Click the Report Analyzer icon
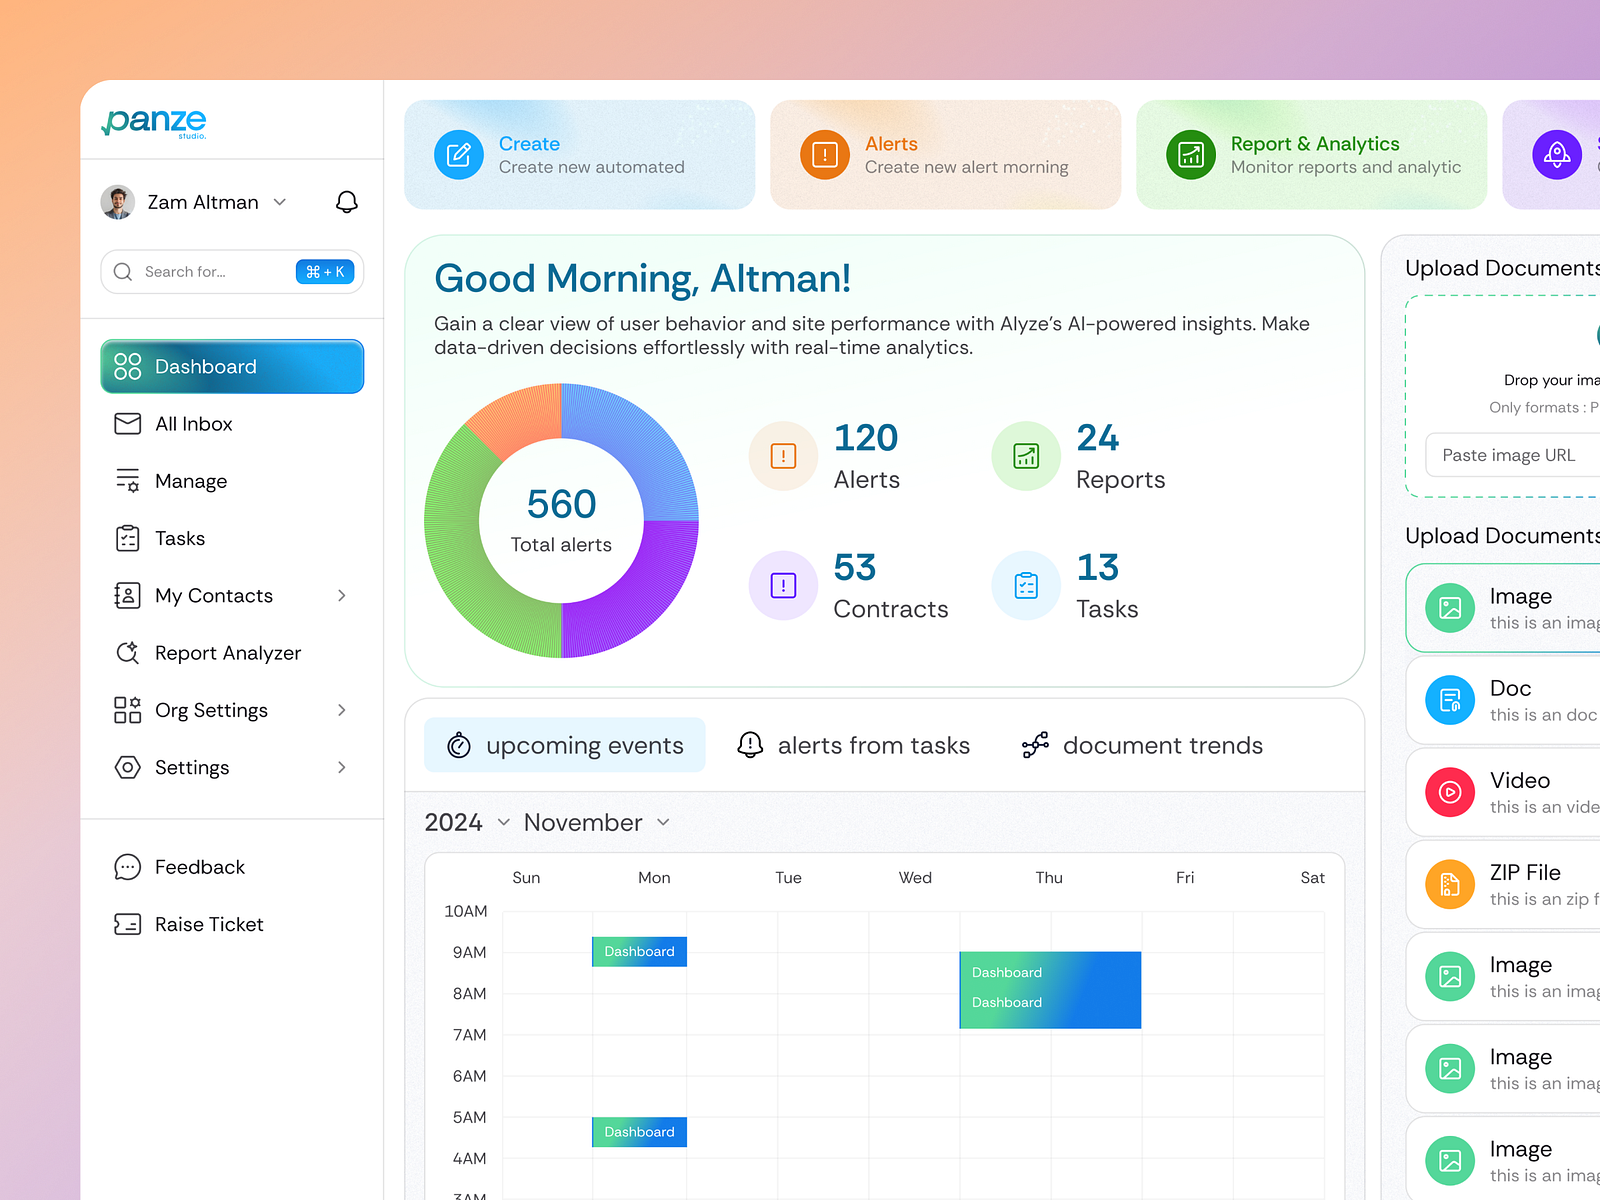Viewport: 1600px width, 1200px height. tap(128, 653)
